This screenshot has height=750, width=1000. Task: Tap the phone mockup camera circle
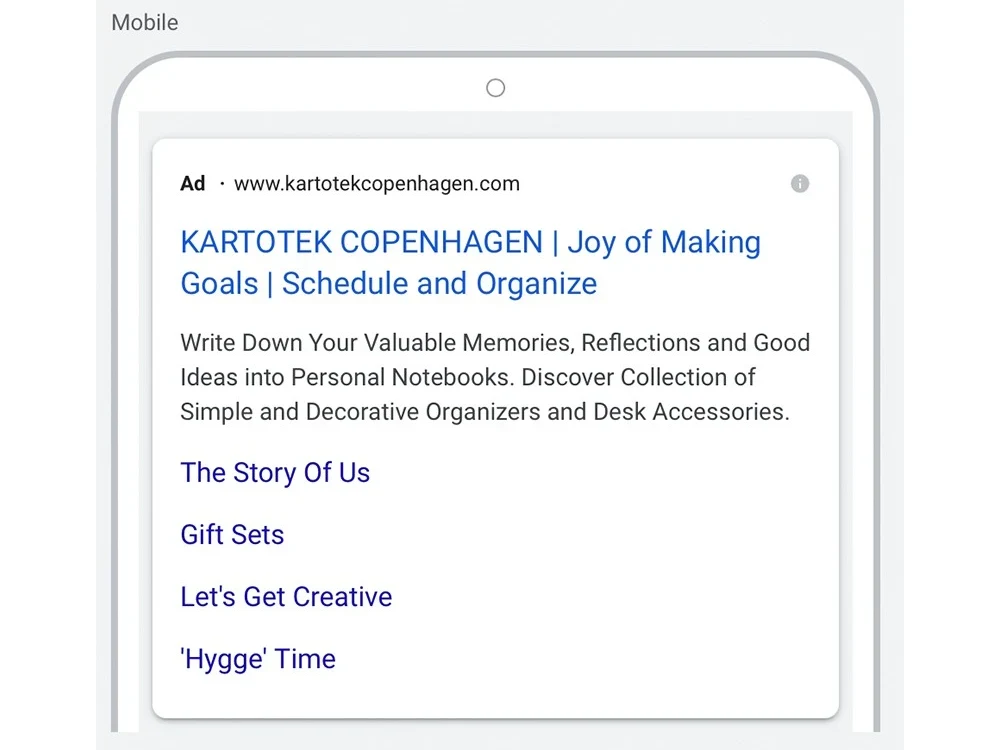[496, 88]
